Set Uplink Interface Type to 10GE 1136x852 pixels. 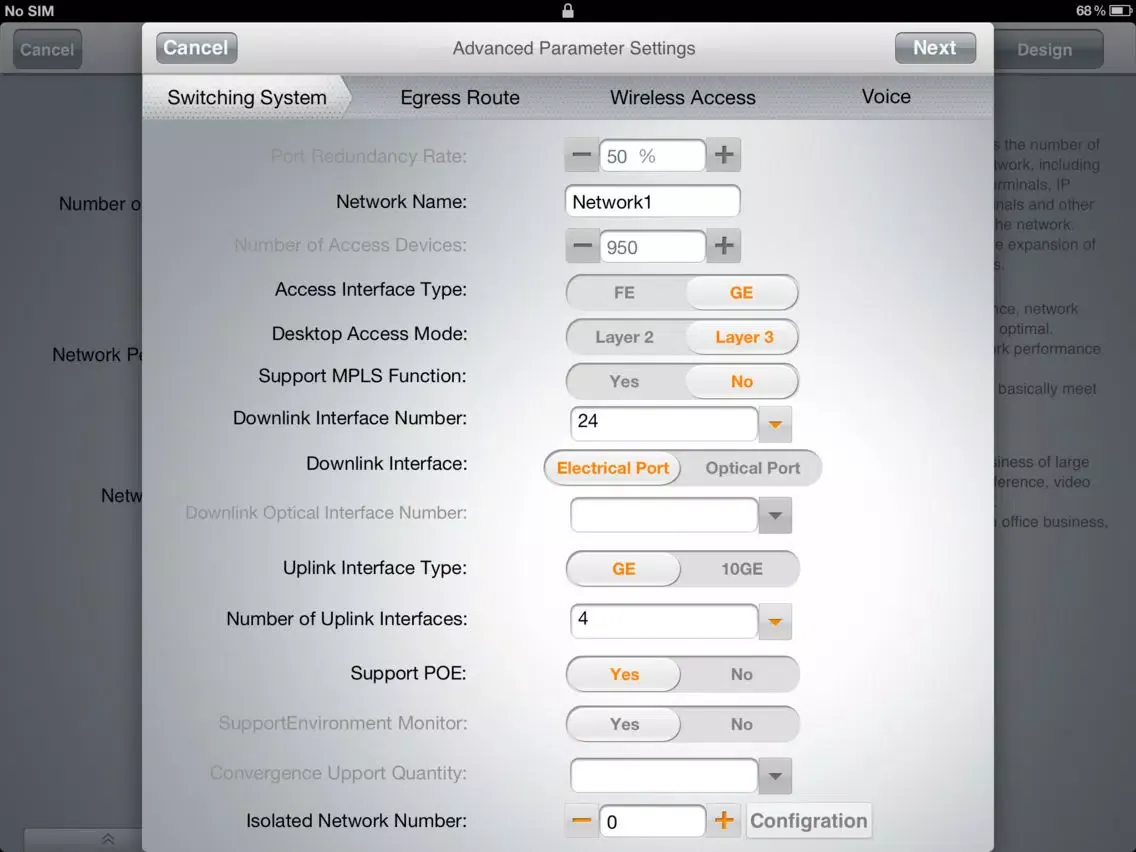click(x=741, y=569)
